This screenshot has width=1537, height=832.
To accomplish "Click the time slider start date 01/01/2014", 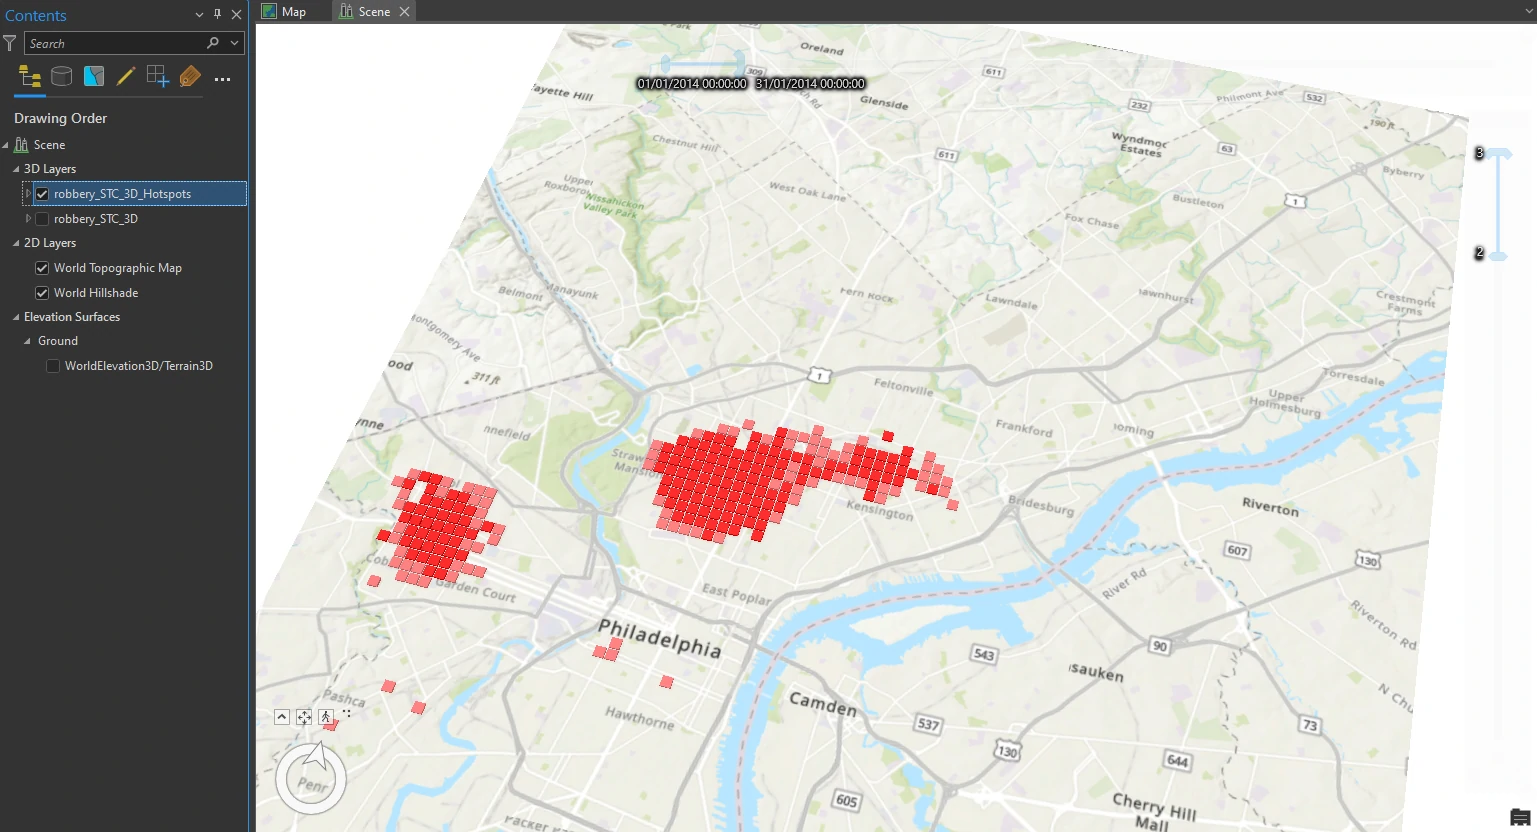I will pyautogui.click(x=692, y=84).
